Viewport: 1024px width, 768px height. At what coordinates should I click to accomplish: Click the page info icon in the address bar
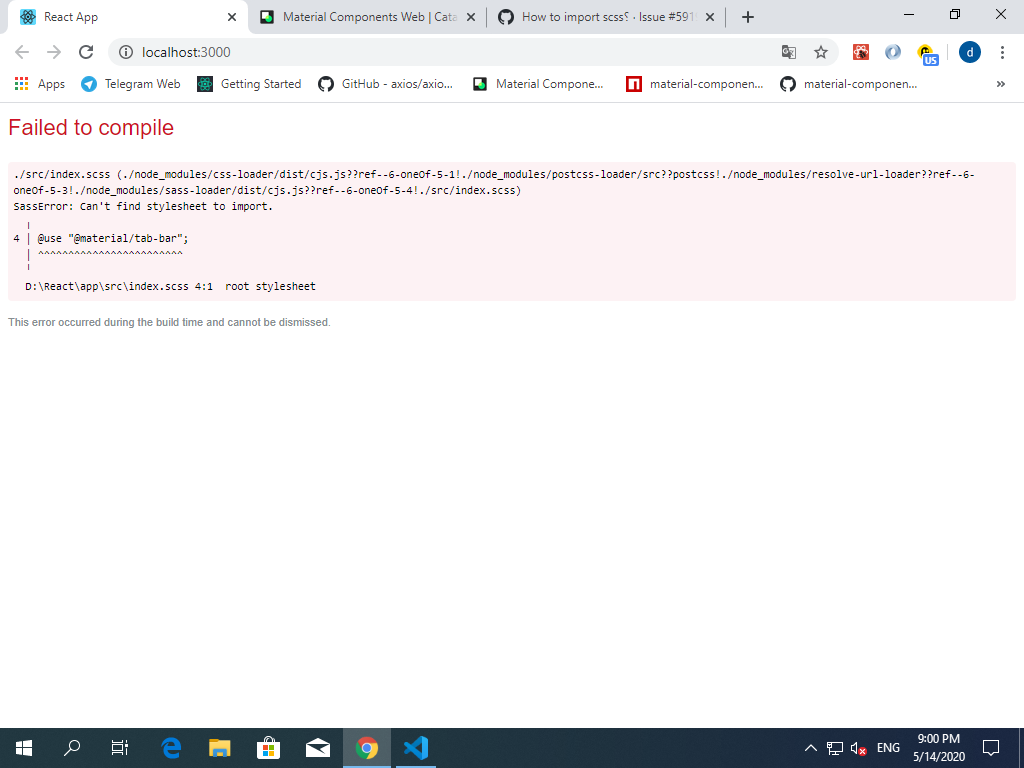[x=126, y=52]
